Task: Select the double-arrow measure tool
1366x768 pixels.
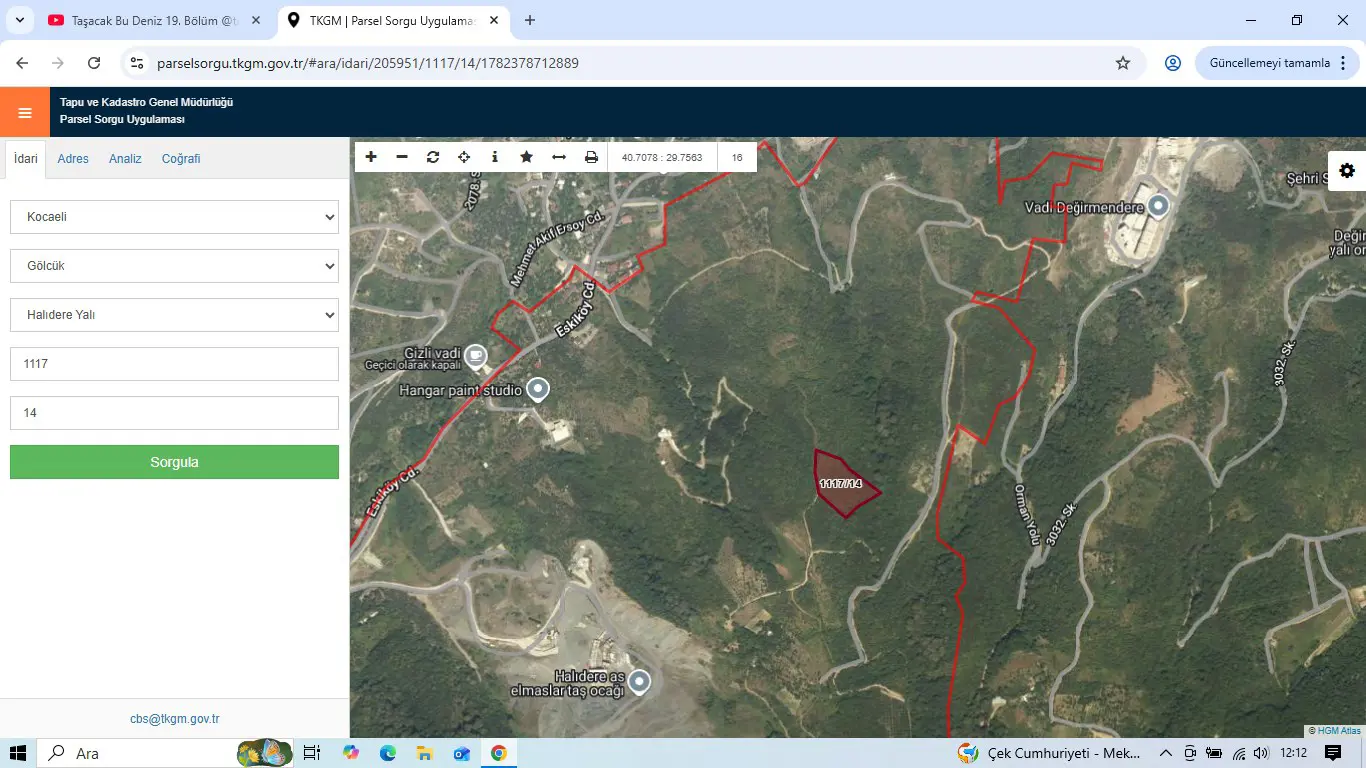Action: pyautogui.click(x=559, y=157)
